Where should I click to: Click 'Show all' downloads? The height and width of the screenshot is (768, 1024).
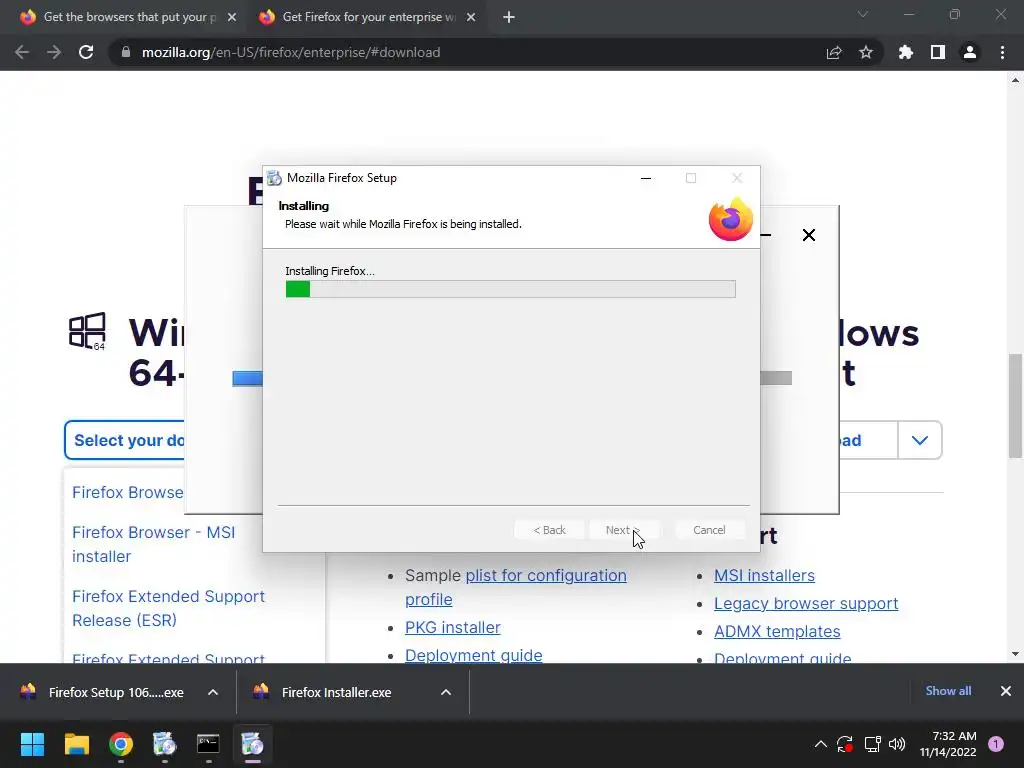948,691
